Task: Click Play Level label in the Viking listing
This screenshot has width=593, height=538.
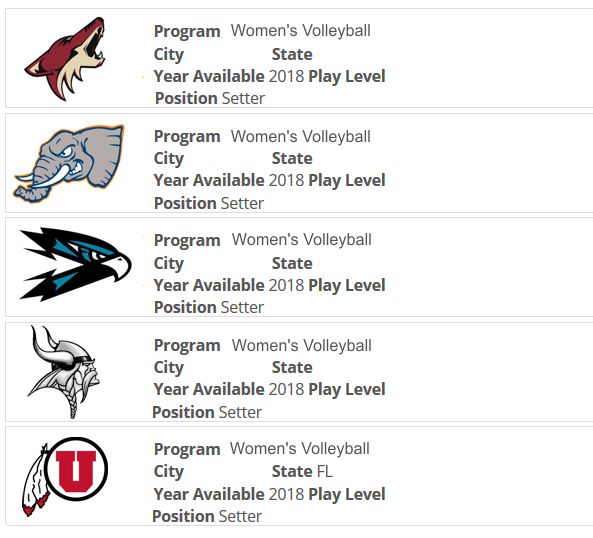Action: pos(347,390)
